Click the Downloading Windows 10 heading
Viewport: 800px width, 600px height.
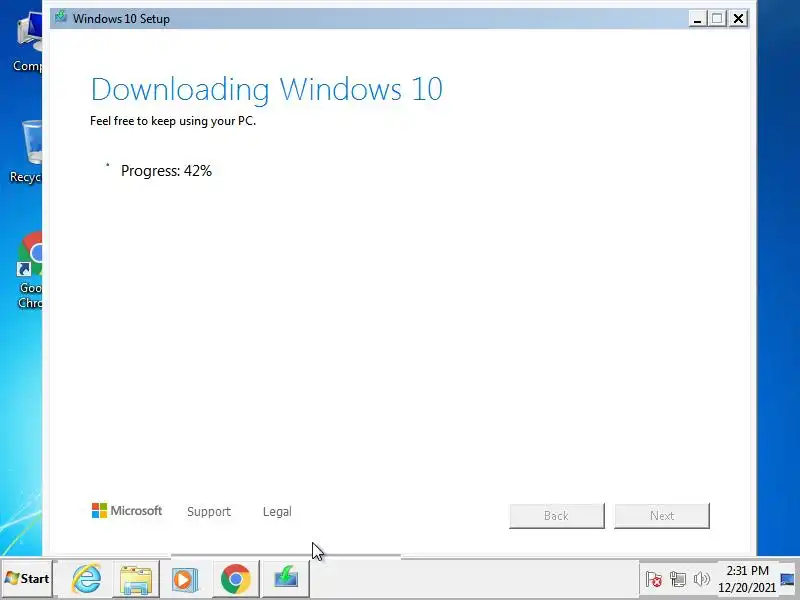(x=266, y=90)
